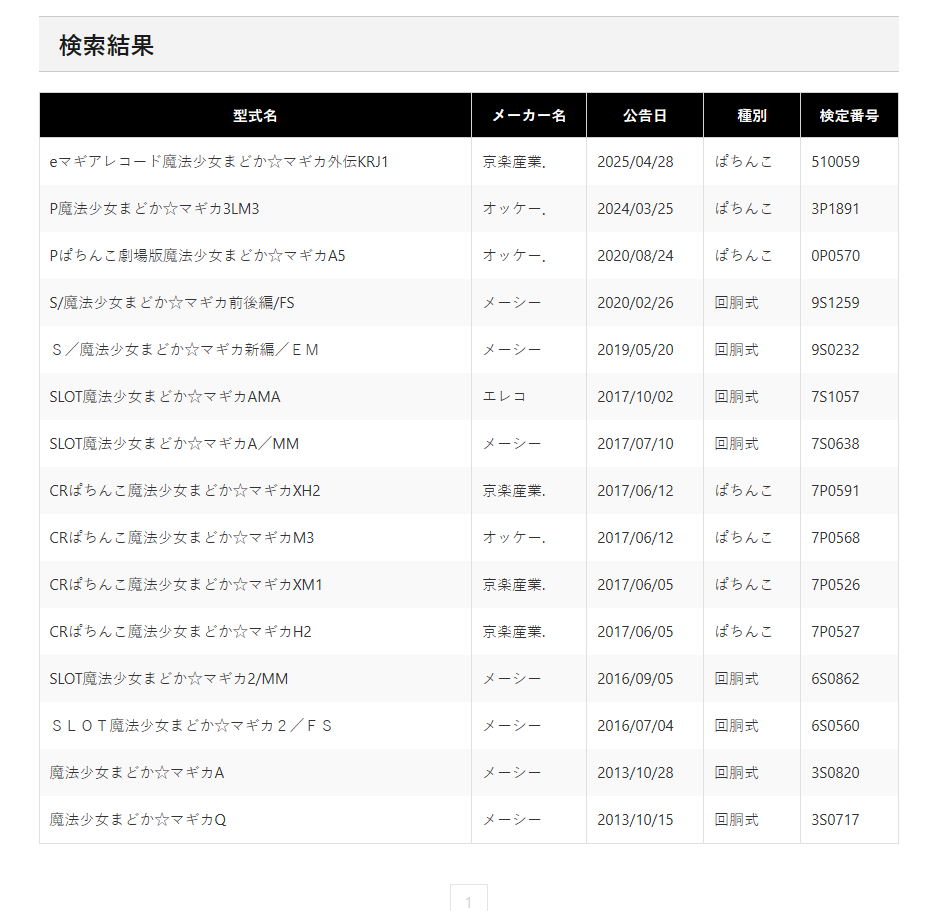Click the 型式名 column header
The image size is (935, 911).
[255, 116]
